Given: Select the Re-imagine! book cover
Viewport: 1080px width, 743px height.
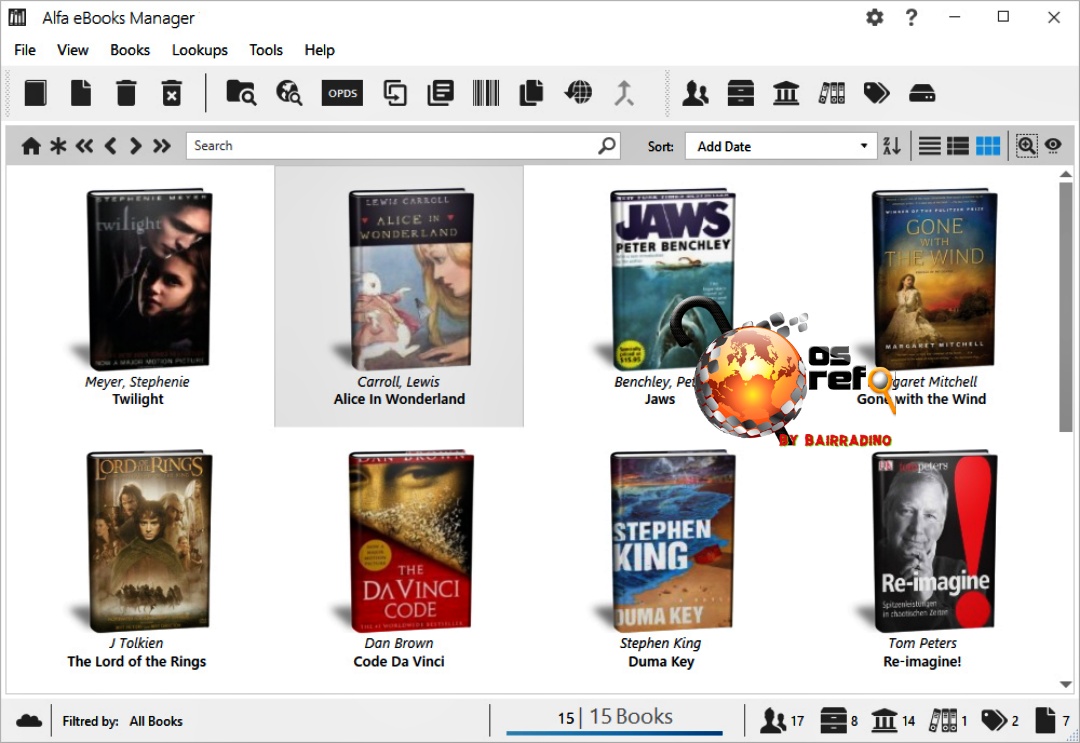Looking at the screenshot, I should tap(934, 541).
